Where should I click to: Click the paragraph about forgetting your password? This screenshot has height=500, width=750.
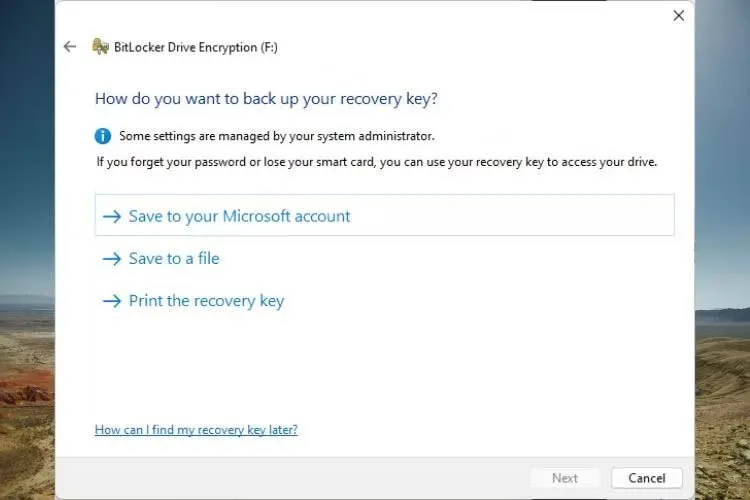point(377,161)
